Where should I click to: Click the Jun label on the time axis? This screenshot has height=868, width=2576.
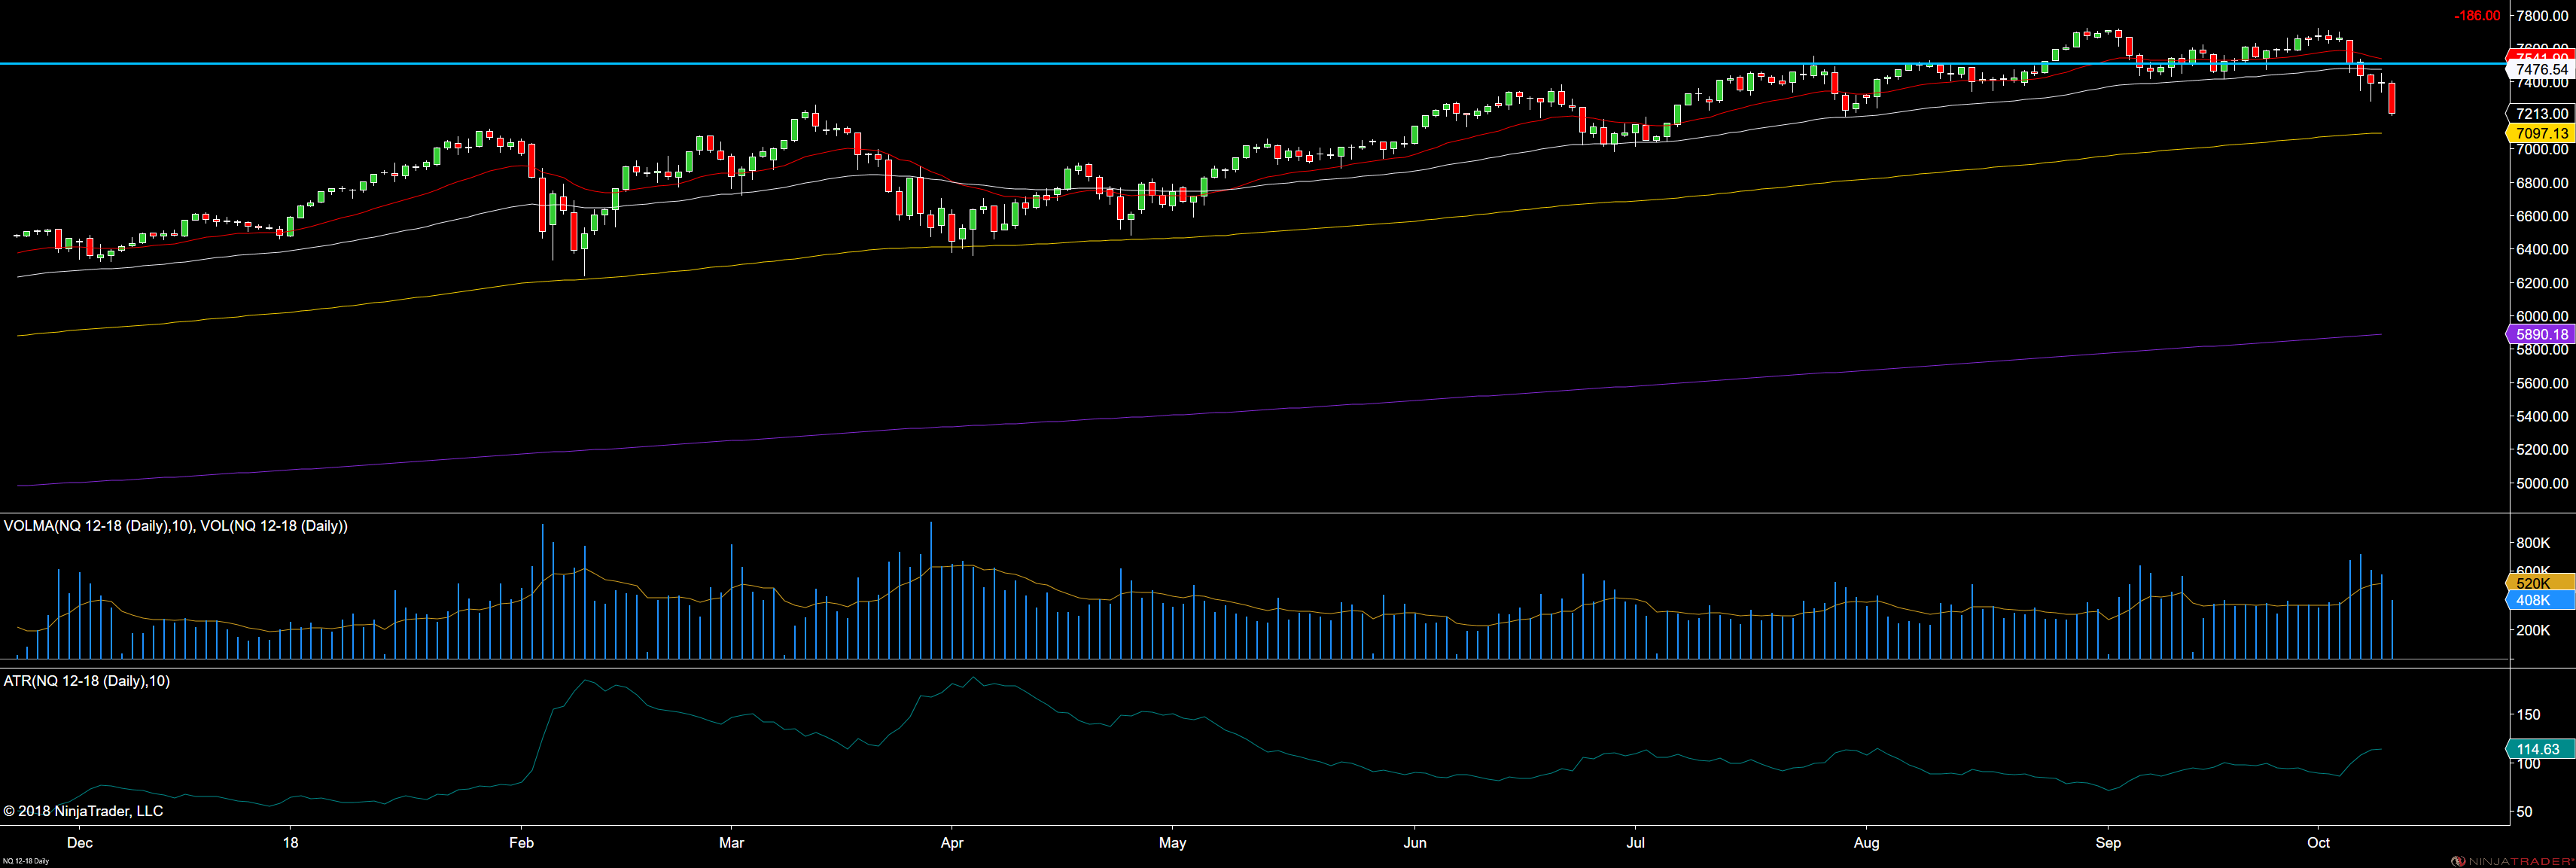[x=1415, y=843]
